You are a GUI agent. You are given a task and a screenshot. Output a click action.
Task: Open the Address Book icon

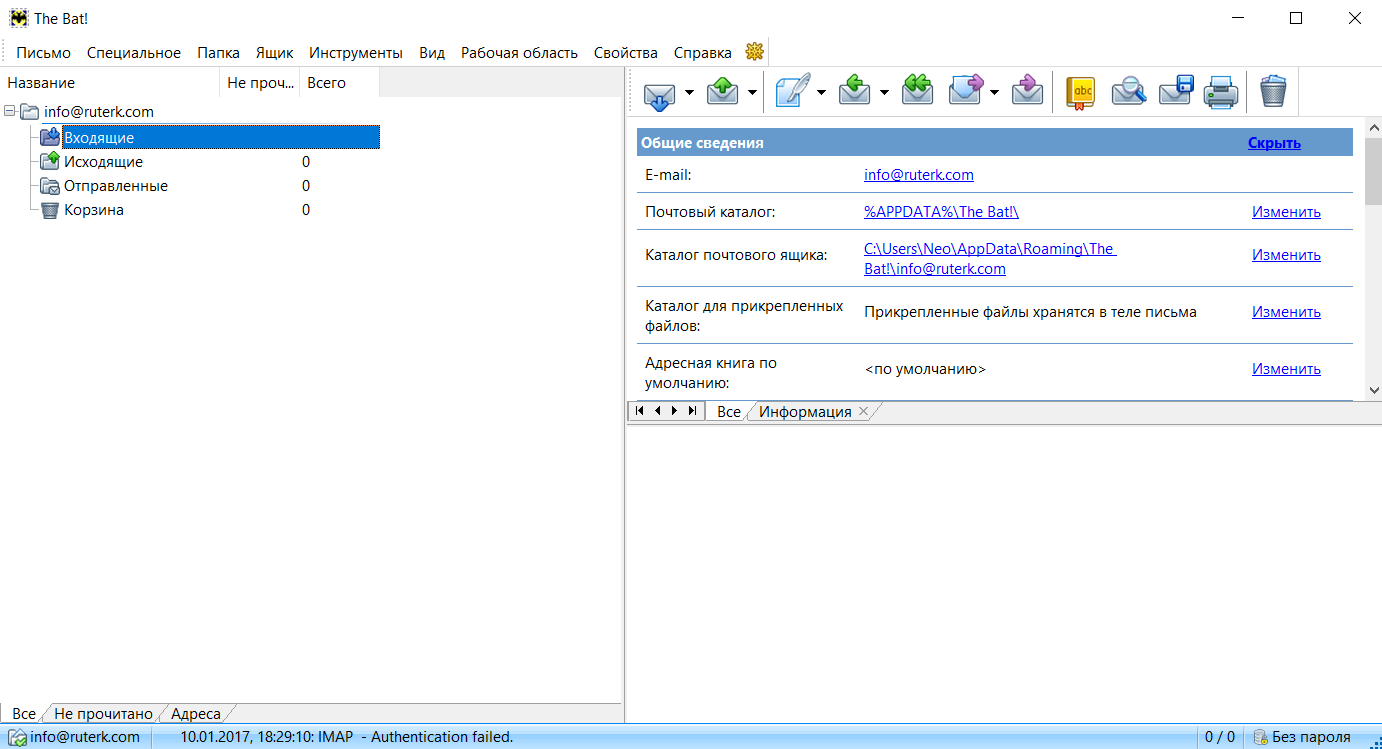(x=1080, y=92)
